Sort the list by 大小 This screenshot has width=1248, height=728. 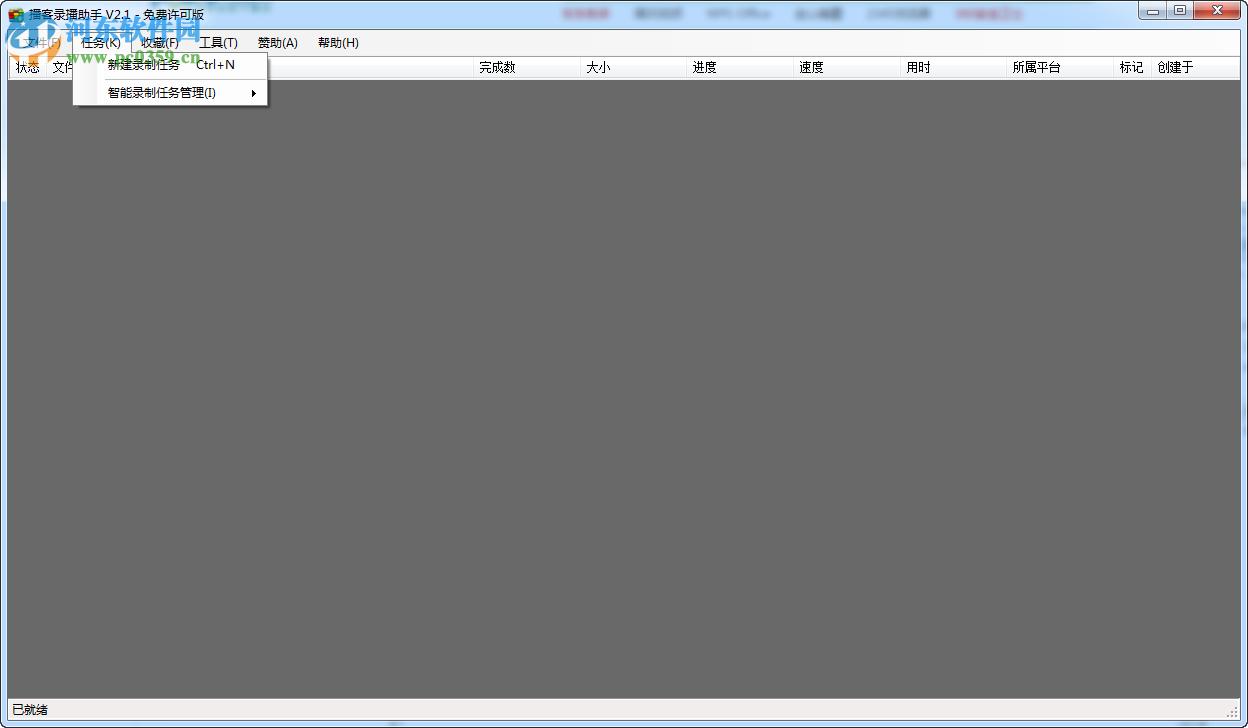(x=599, y=67)
